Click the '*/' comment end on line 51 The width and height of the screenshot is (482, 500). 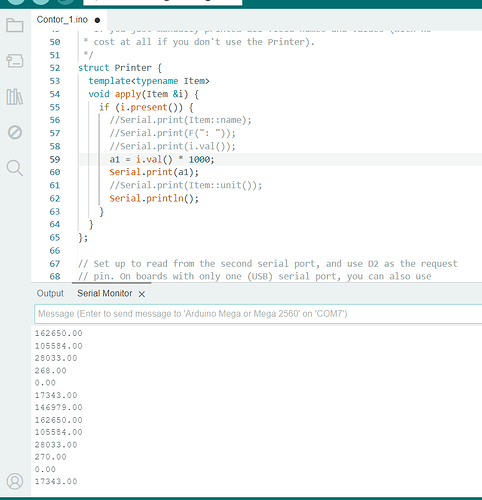(x=88, y=55)
